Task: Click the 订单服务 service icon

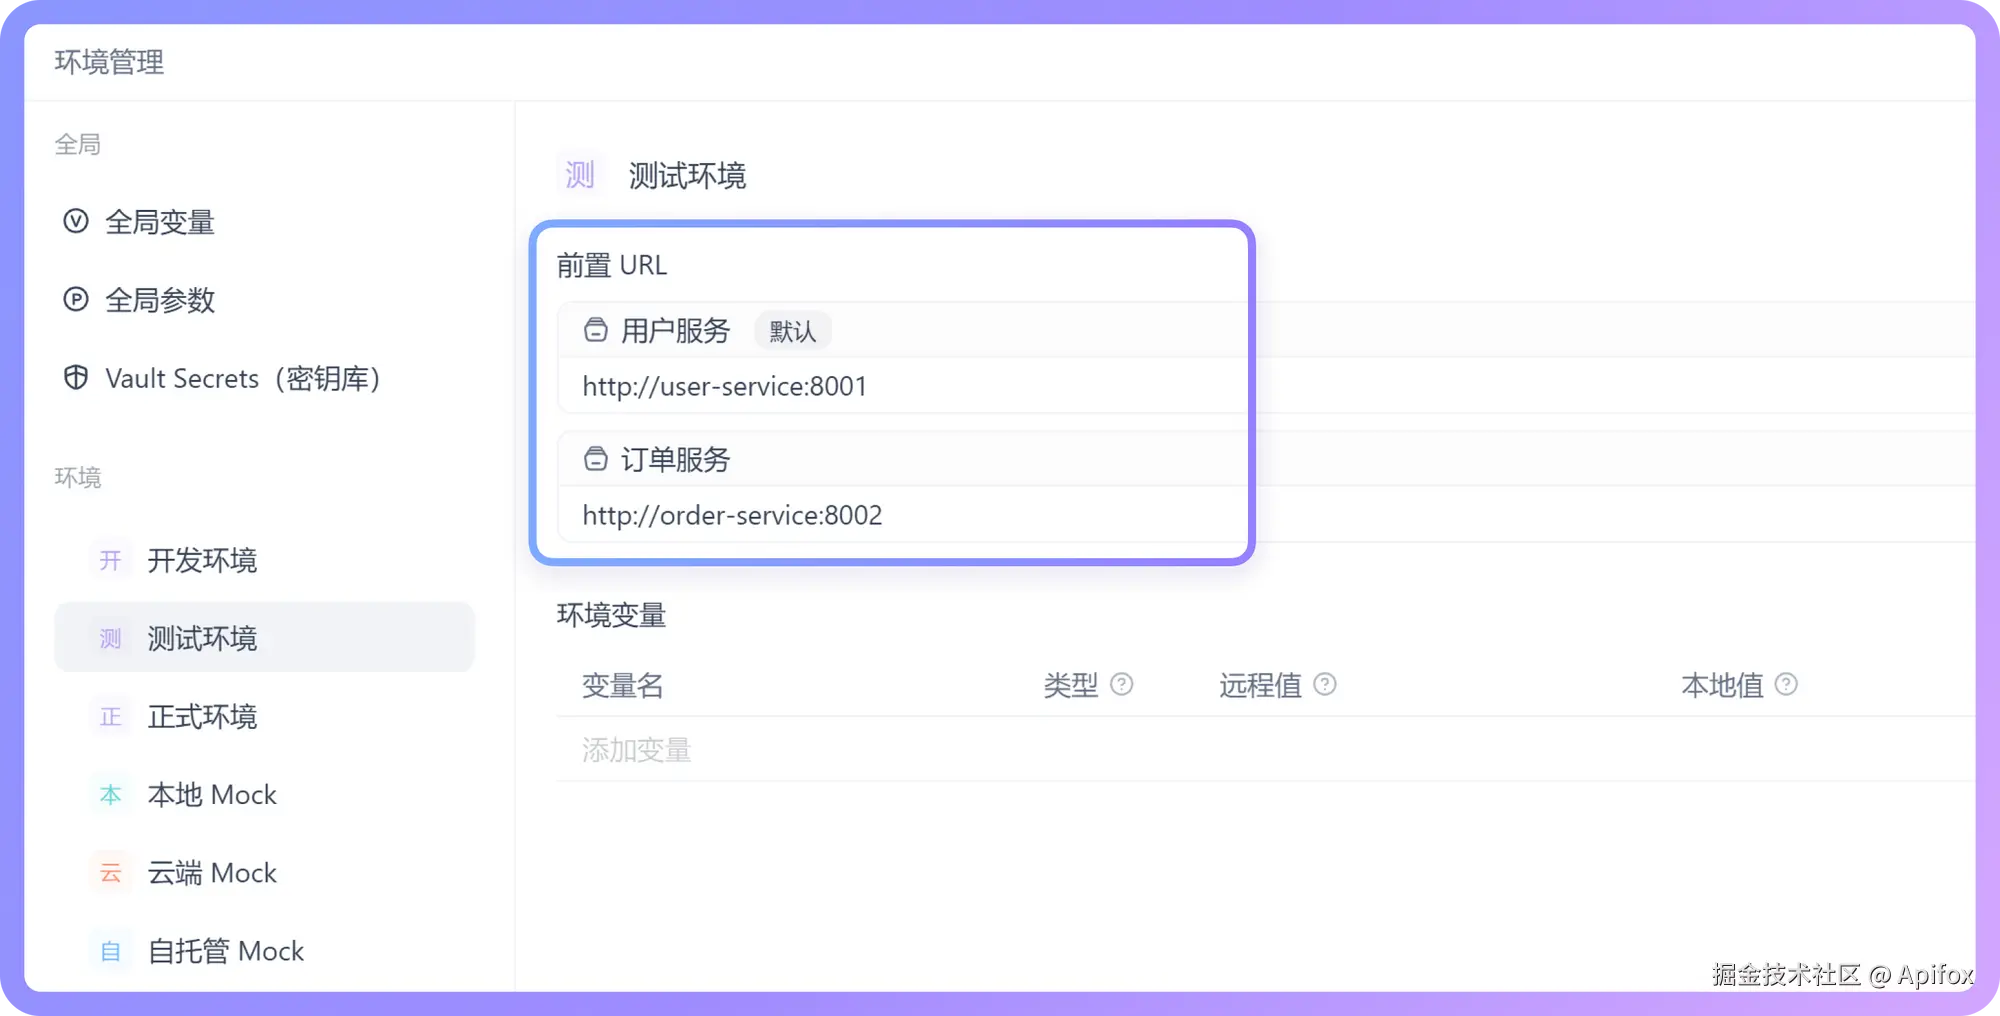Action: pos(596,459)
